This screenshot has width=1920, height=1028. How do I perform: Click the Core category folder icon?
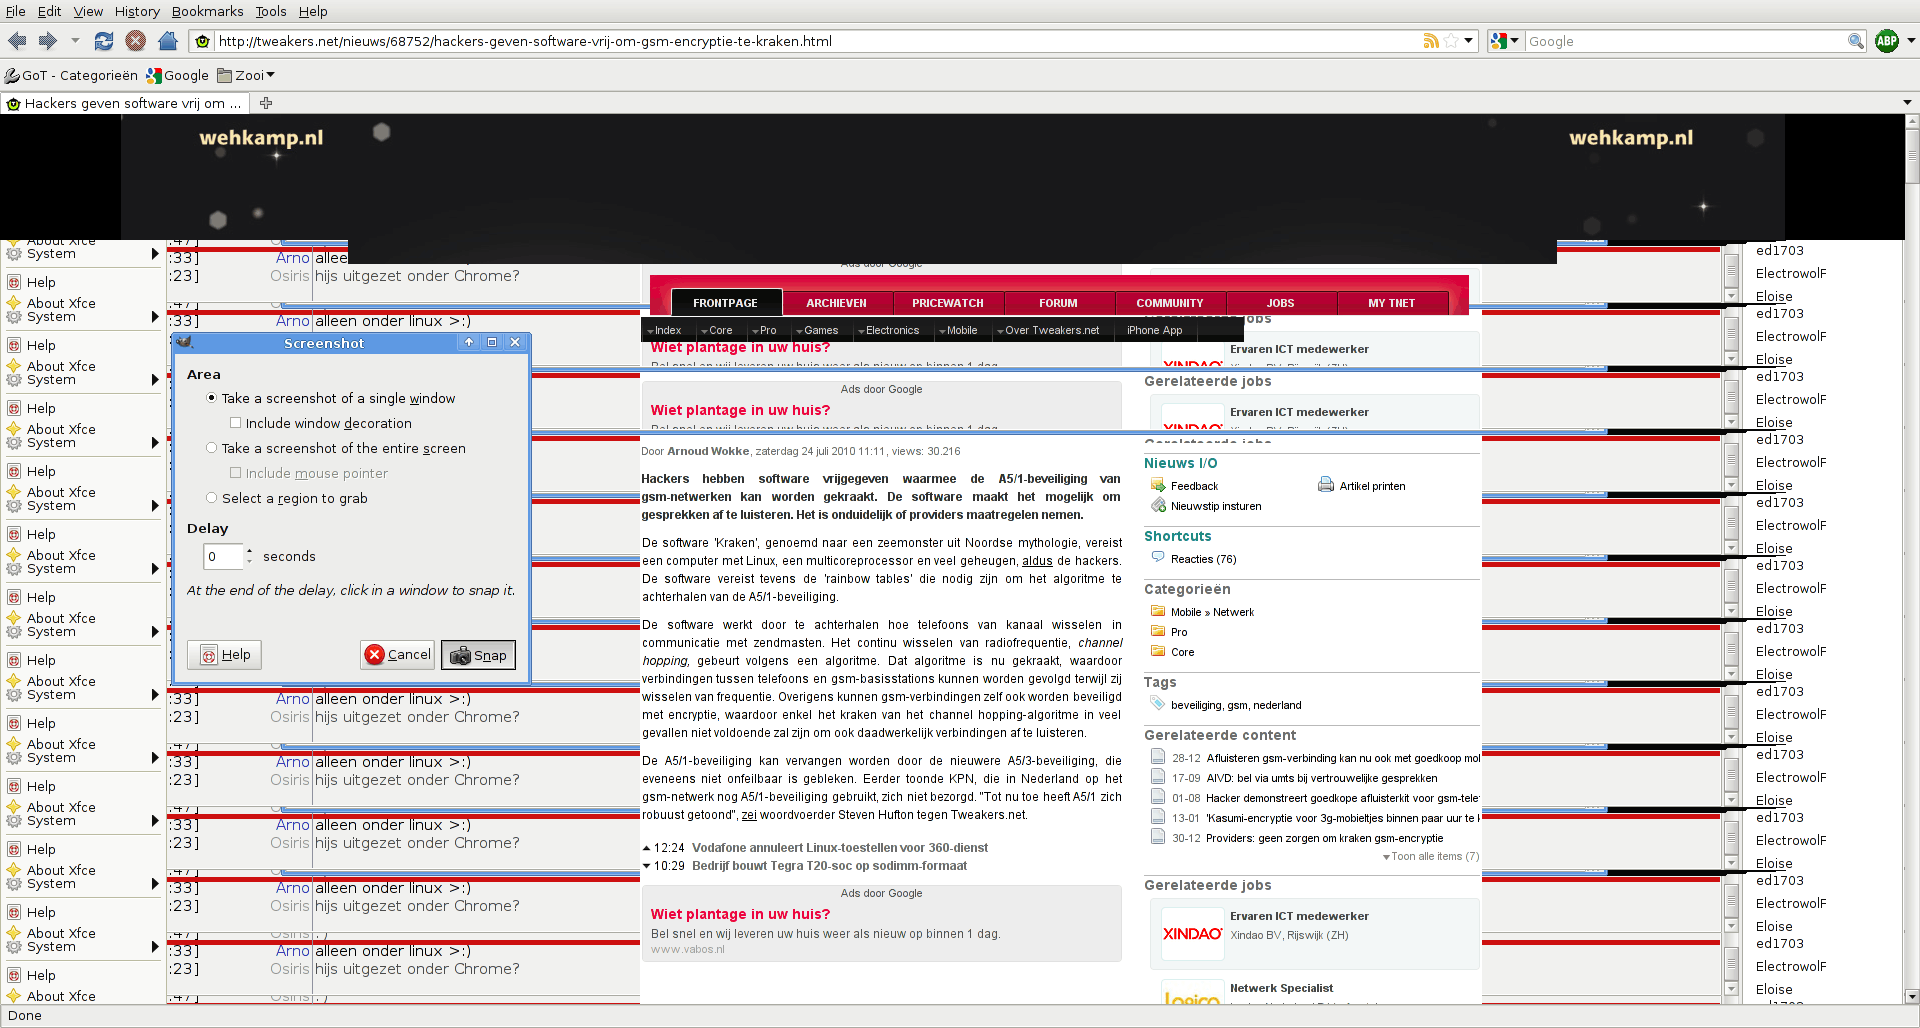click(1158, 651)
